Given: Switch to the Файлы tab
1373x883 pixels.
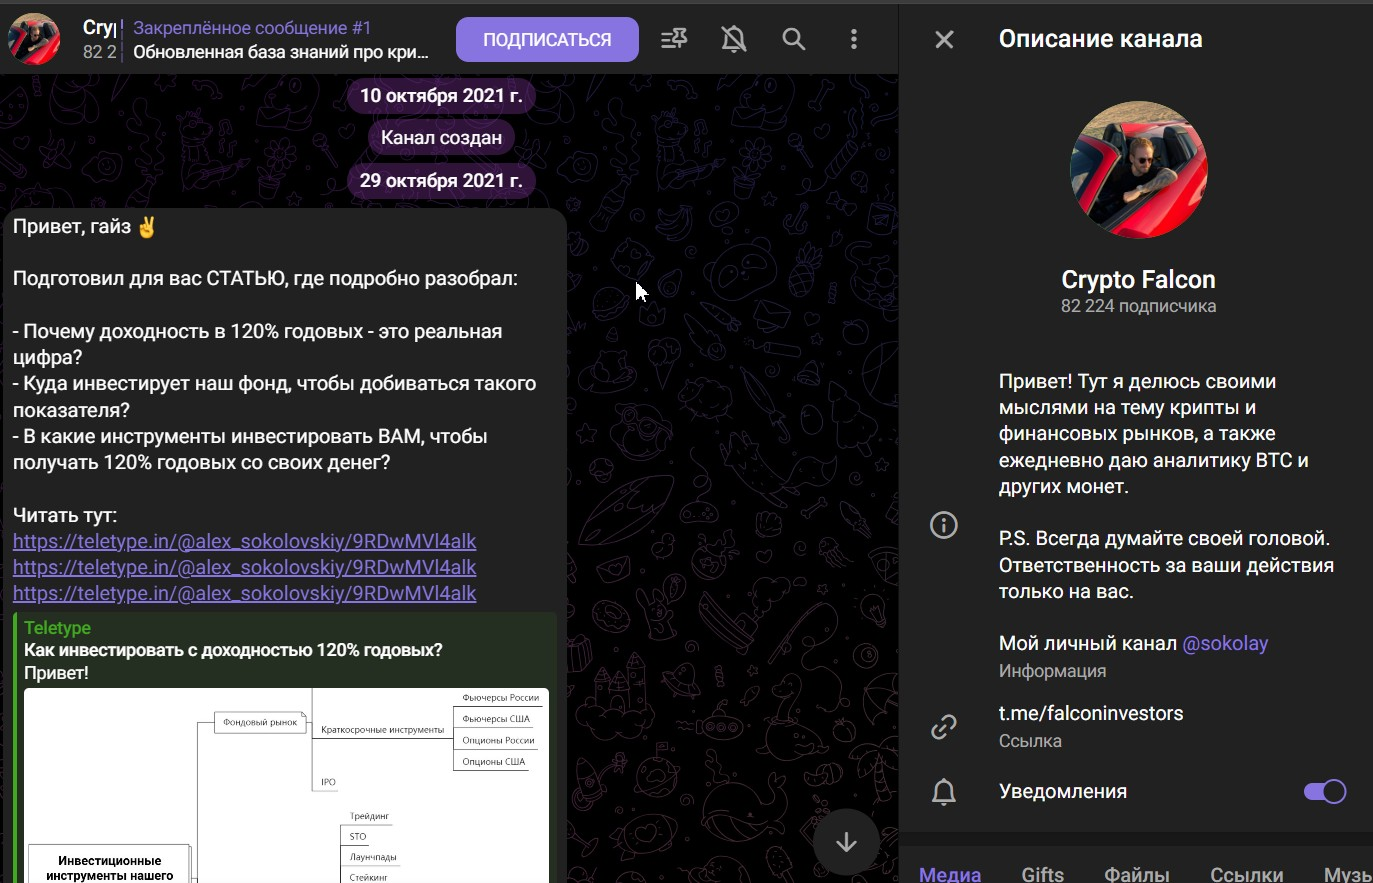Looking at the screenshot, I should (1137, 873).
